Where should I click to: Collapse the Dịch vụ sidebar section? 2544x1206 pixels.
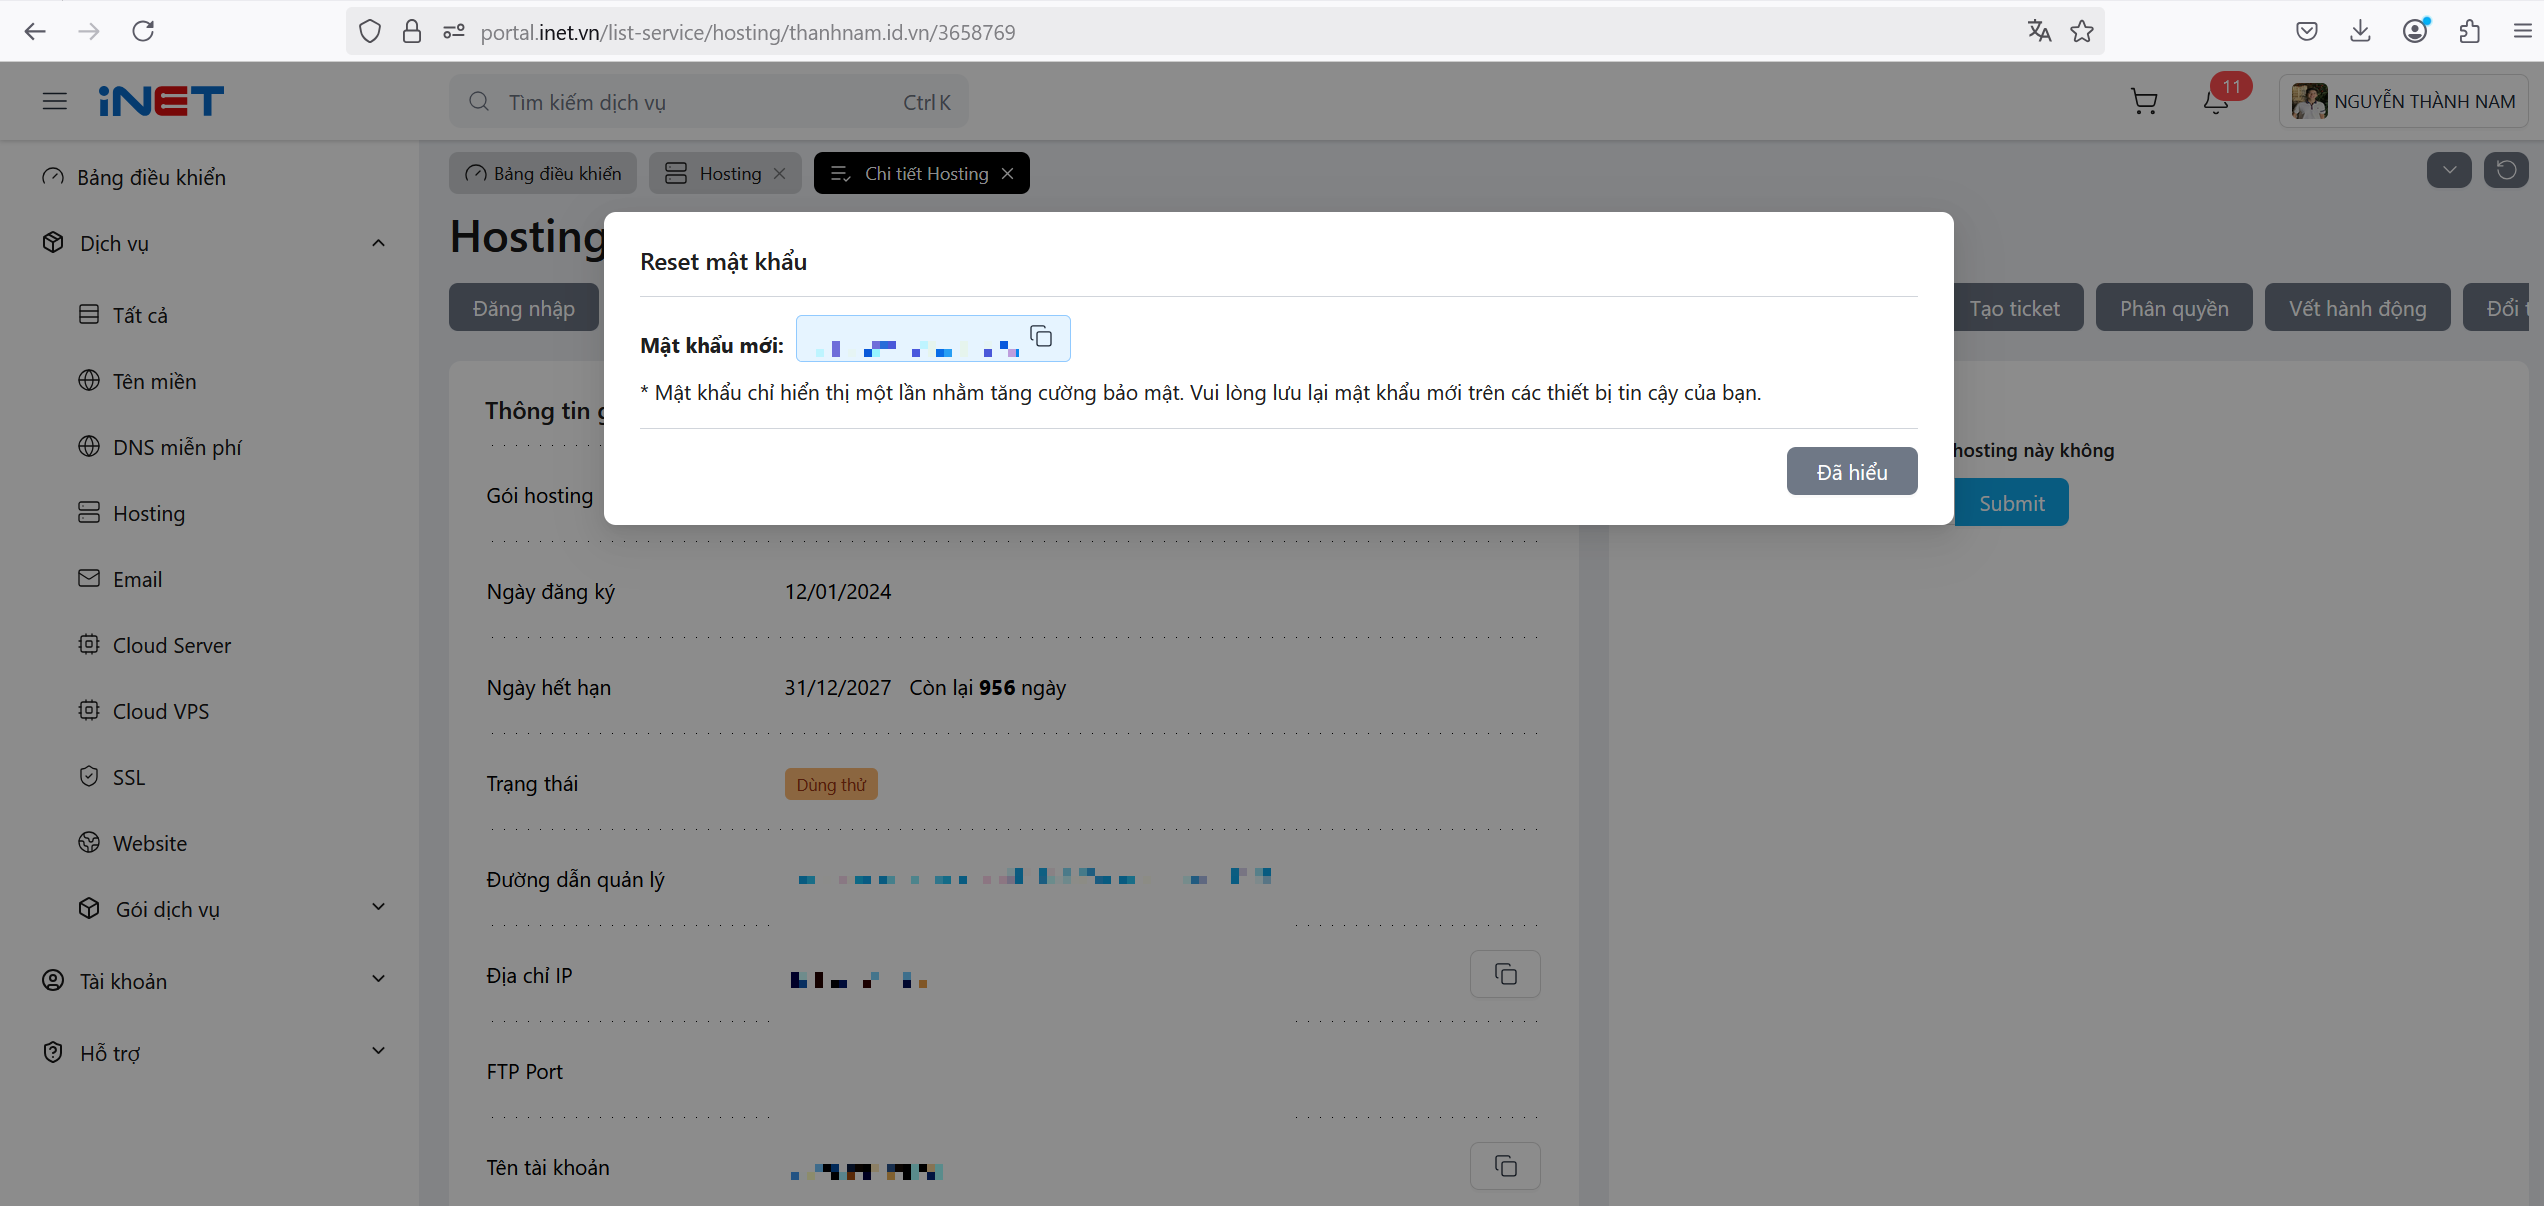[378, 243]
